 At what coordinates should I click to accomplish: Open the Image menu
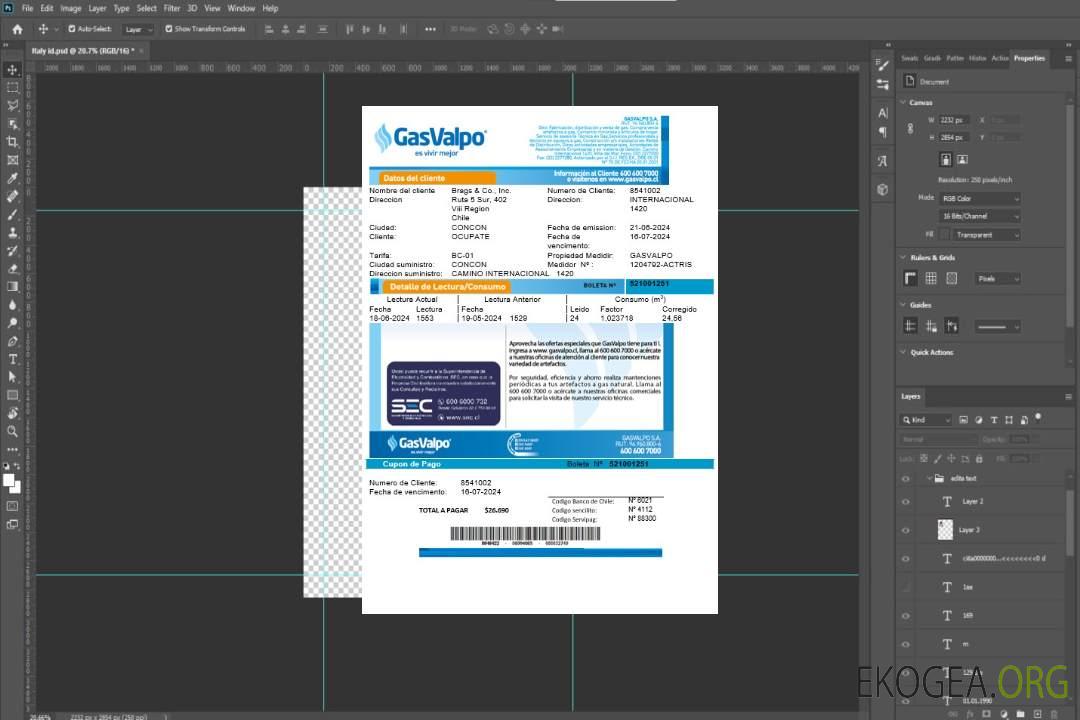click(71, 8)
